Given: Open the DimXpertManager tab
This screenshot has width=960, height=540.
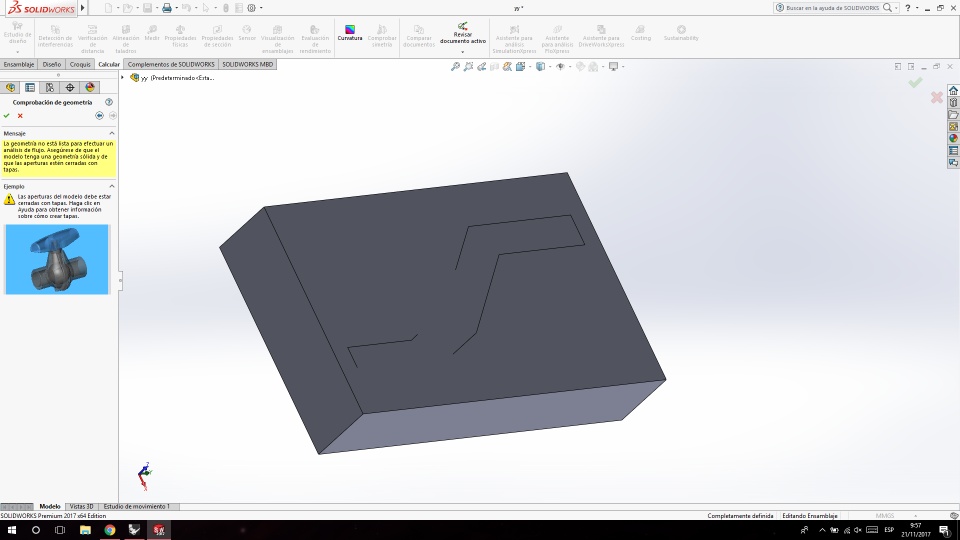Looking at the screenshot, I should (x=70, y=88).
